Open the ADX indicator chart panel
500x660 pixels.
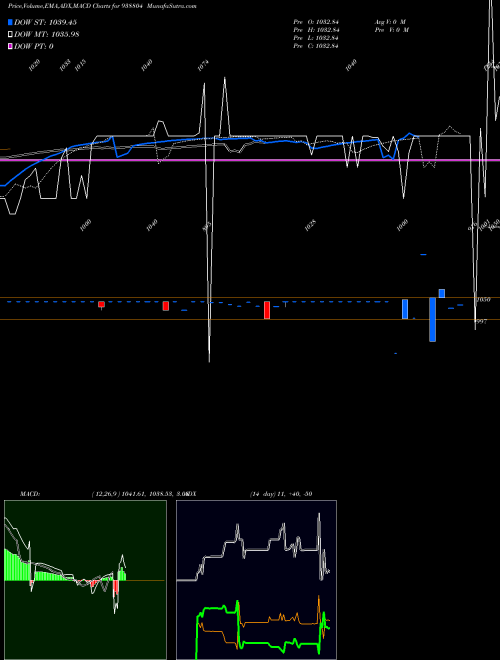256,580
